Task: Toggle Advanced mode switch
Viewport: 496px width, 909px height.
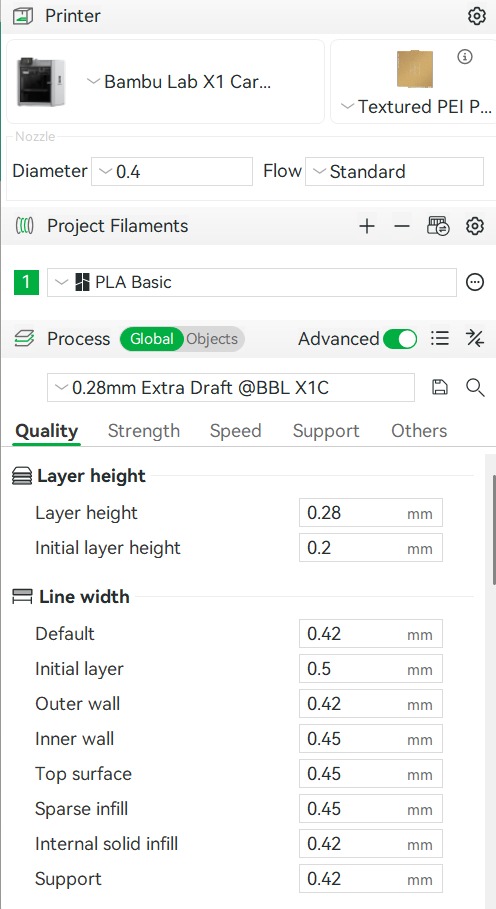Action: click(400, 339)
